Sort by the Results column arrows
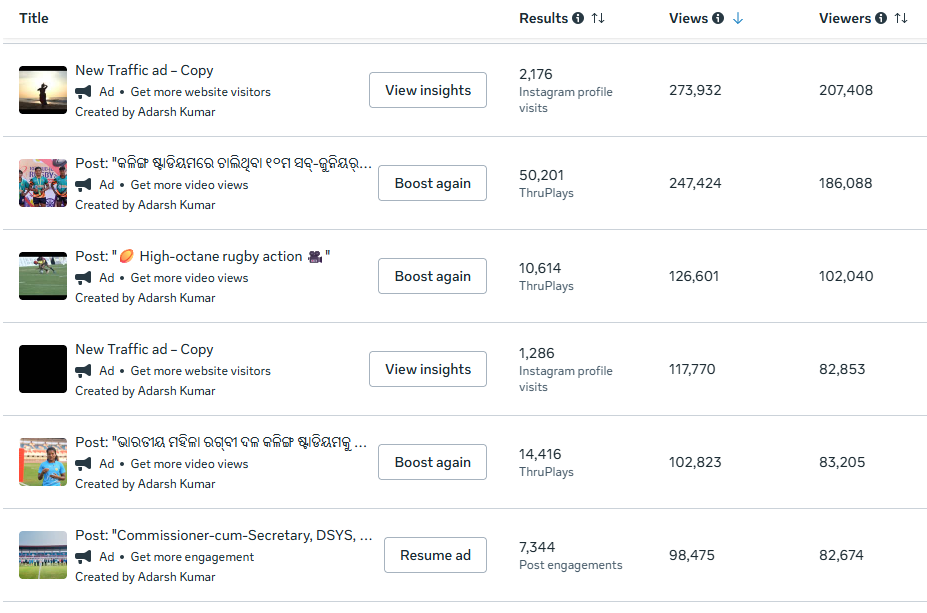 click(598, 18)
